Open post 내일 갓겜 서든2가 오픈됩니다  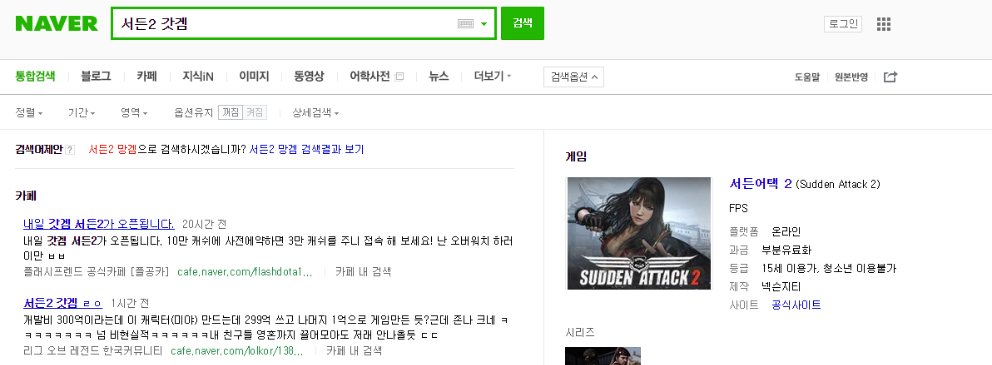click(99, 224)
